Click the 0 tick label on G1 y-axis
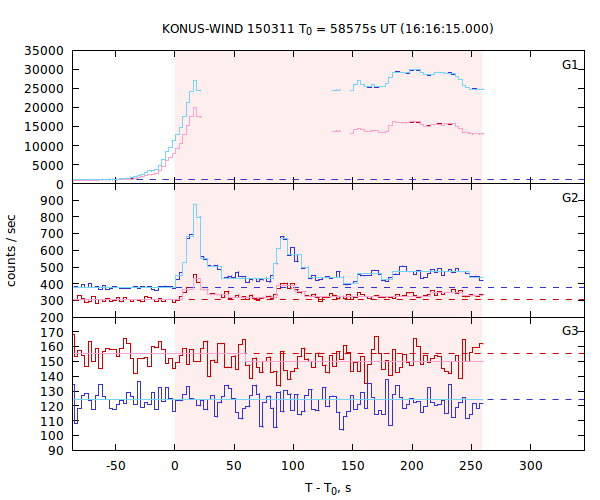 point(59,184)
